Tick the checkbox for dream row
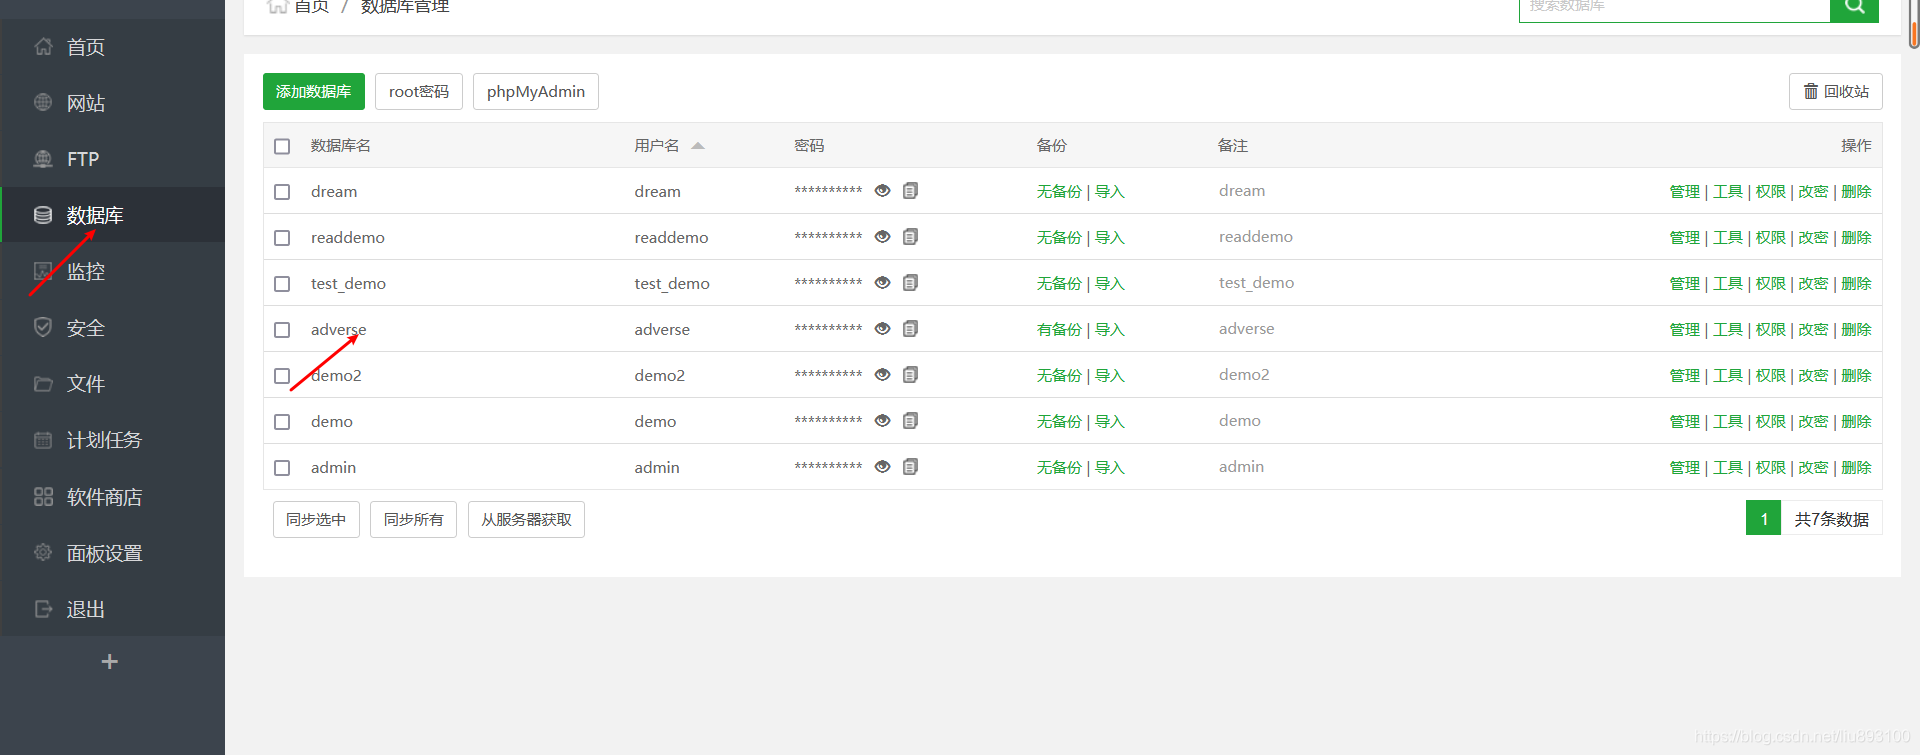 (x=282, y=192)
